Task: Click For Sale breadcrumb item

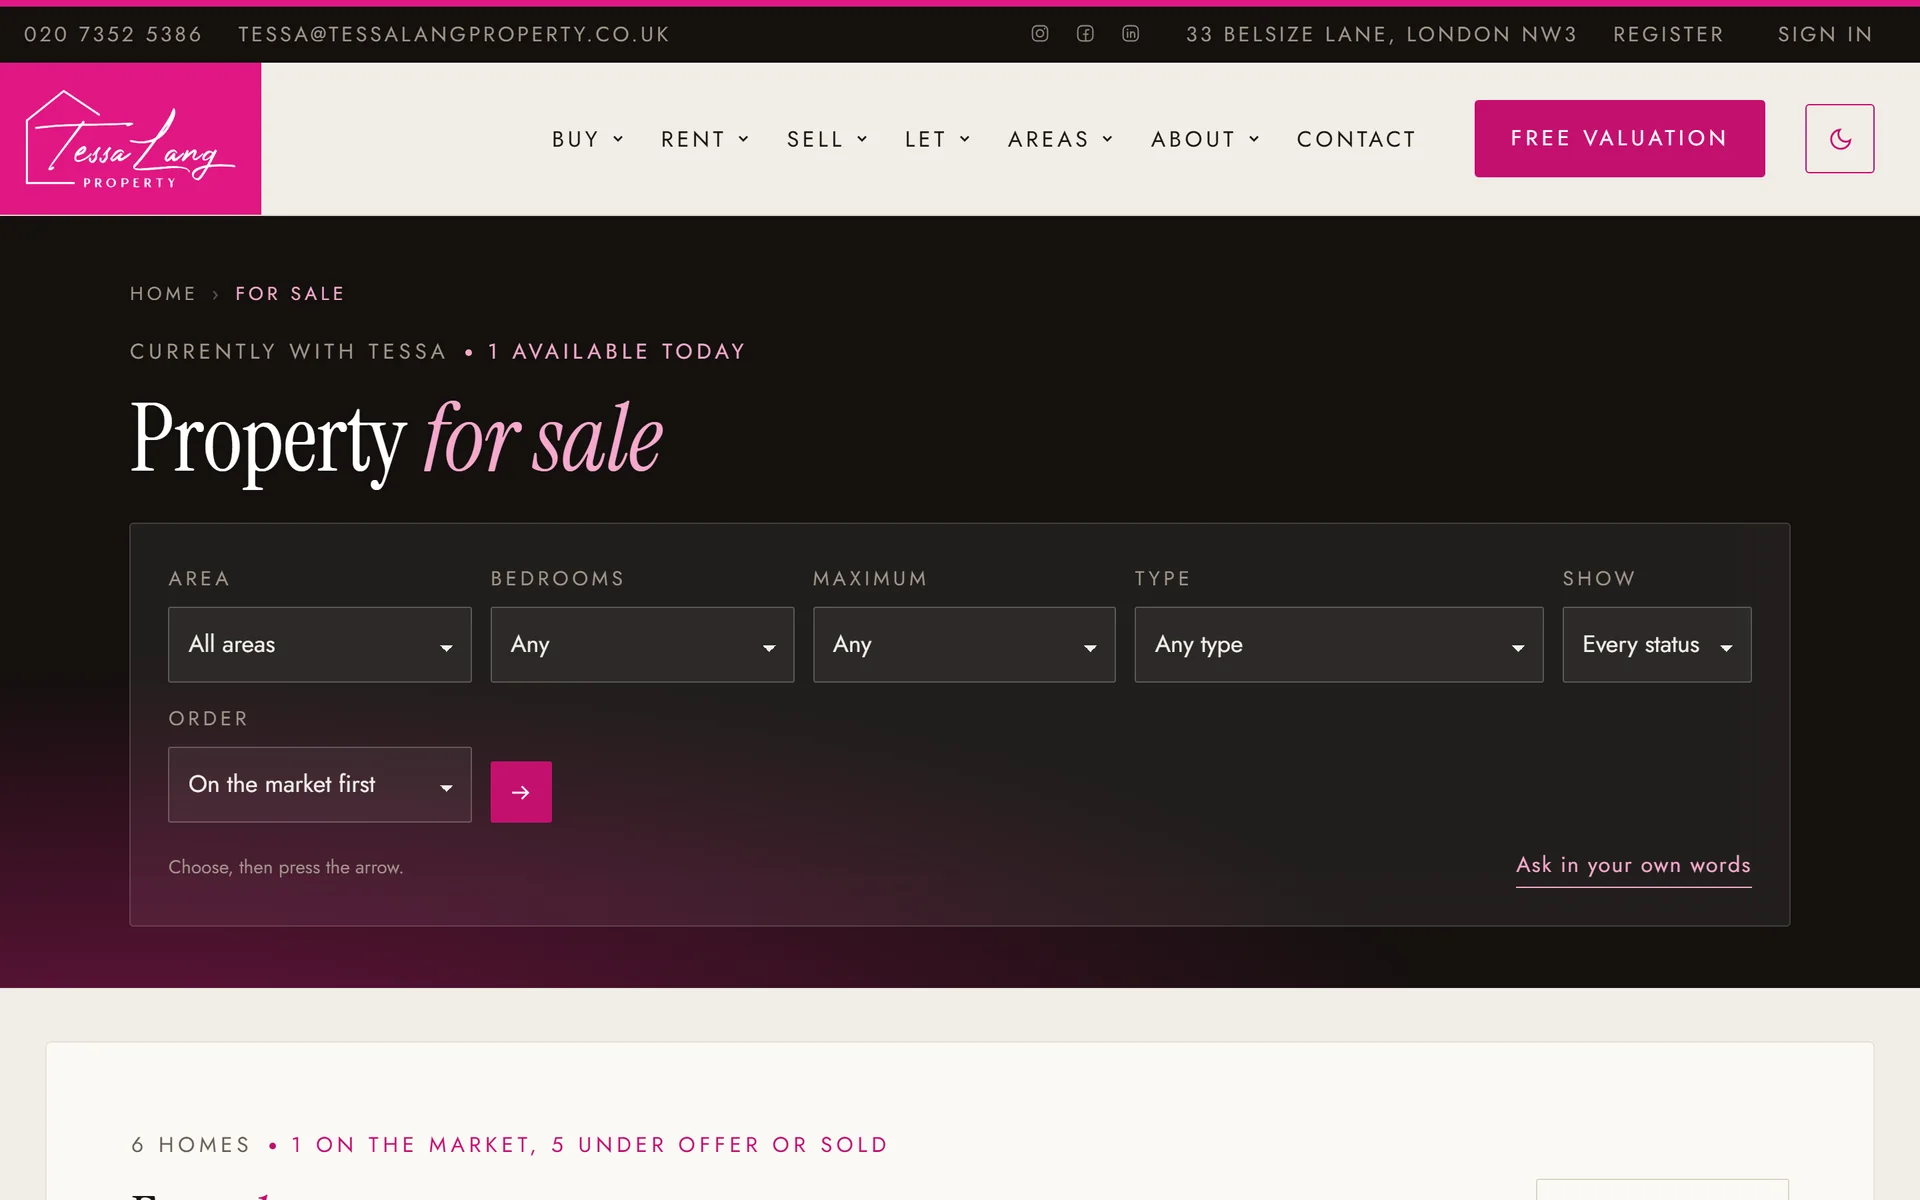Action: [290, 294]
